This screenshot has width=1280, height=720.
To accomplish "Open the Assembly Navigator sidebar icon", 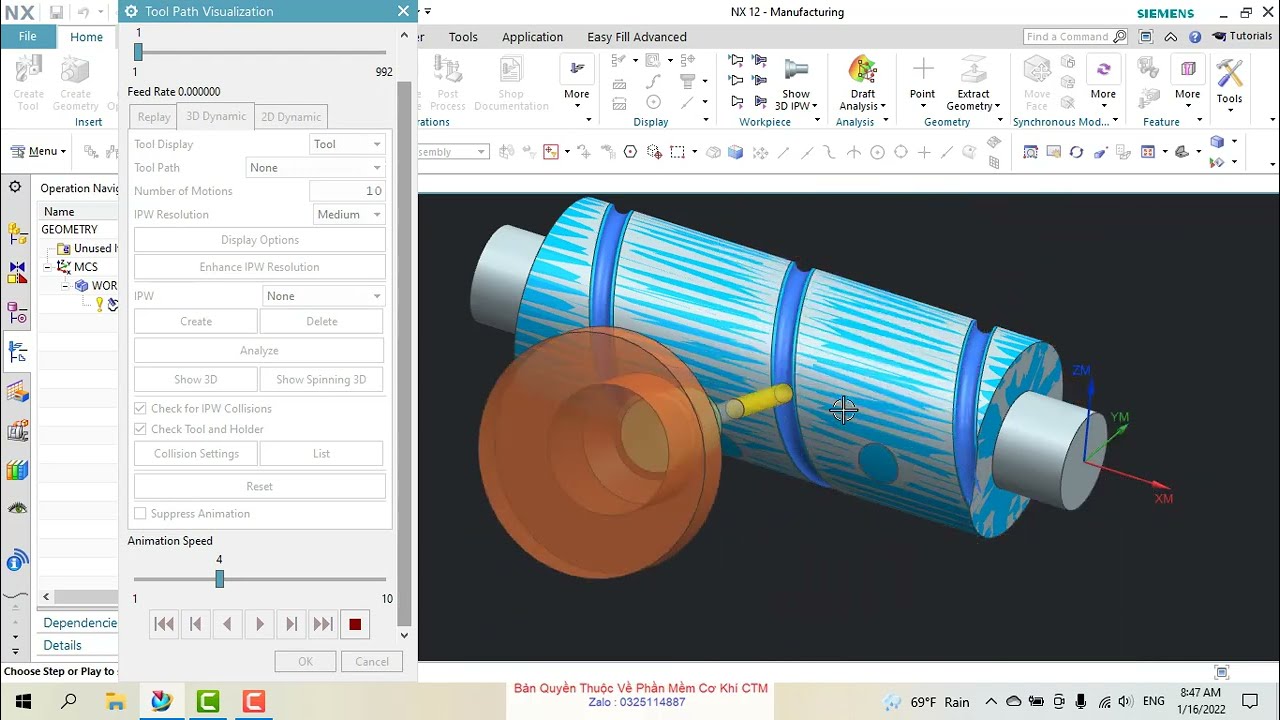I will pos(17,235).
